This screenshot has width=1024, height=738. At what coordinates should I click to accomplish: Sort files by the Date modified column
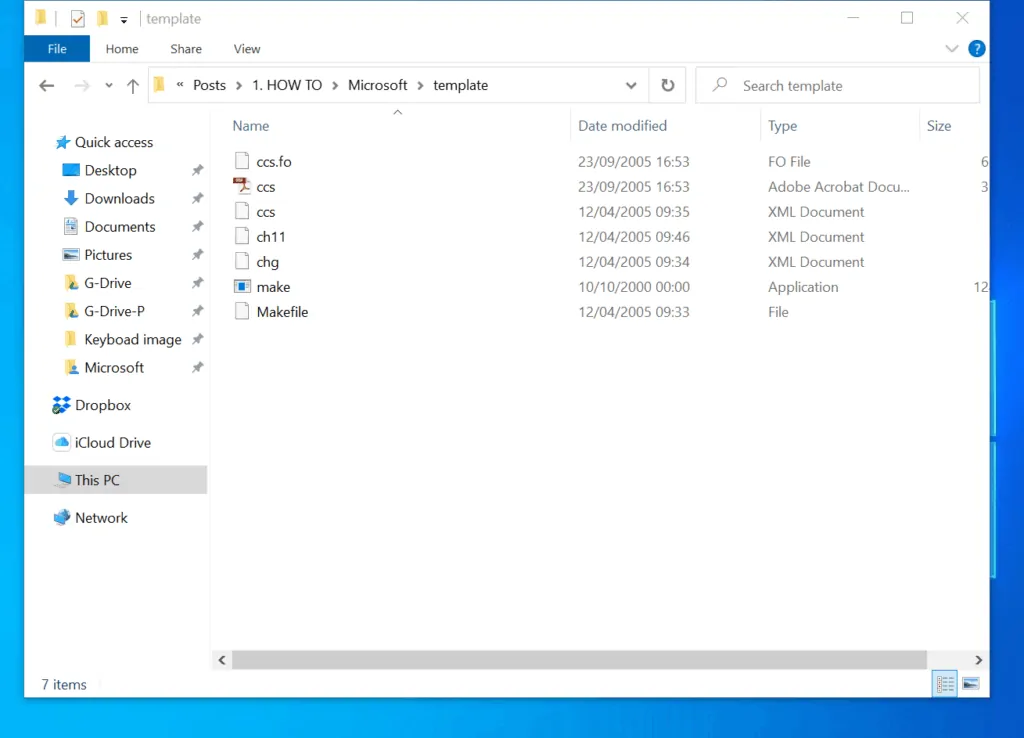622,125
